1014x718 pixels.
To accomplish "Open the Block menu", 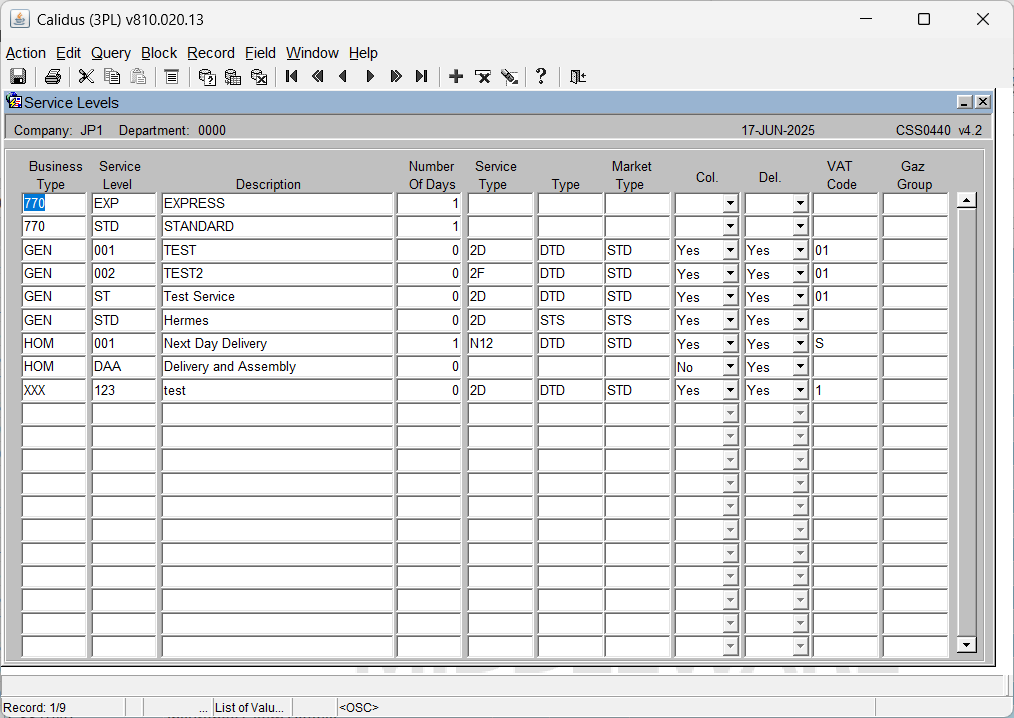I will (159, 53).
